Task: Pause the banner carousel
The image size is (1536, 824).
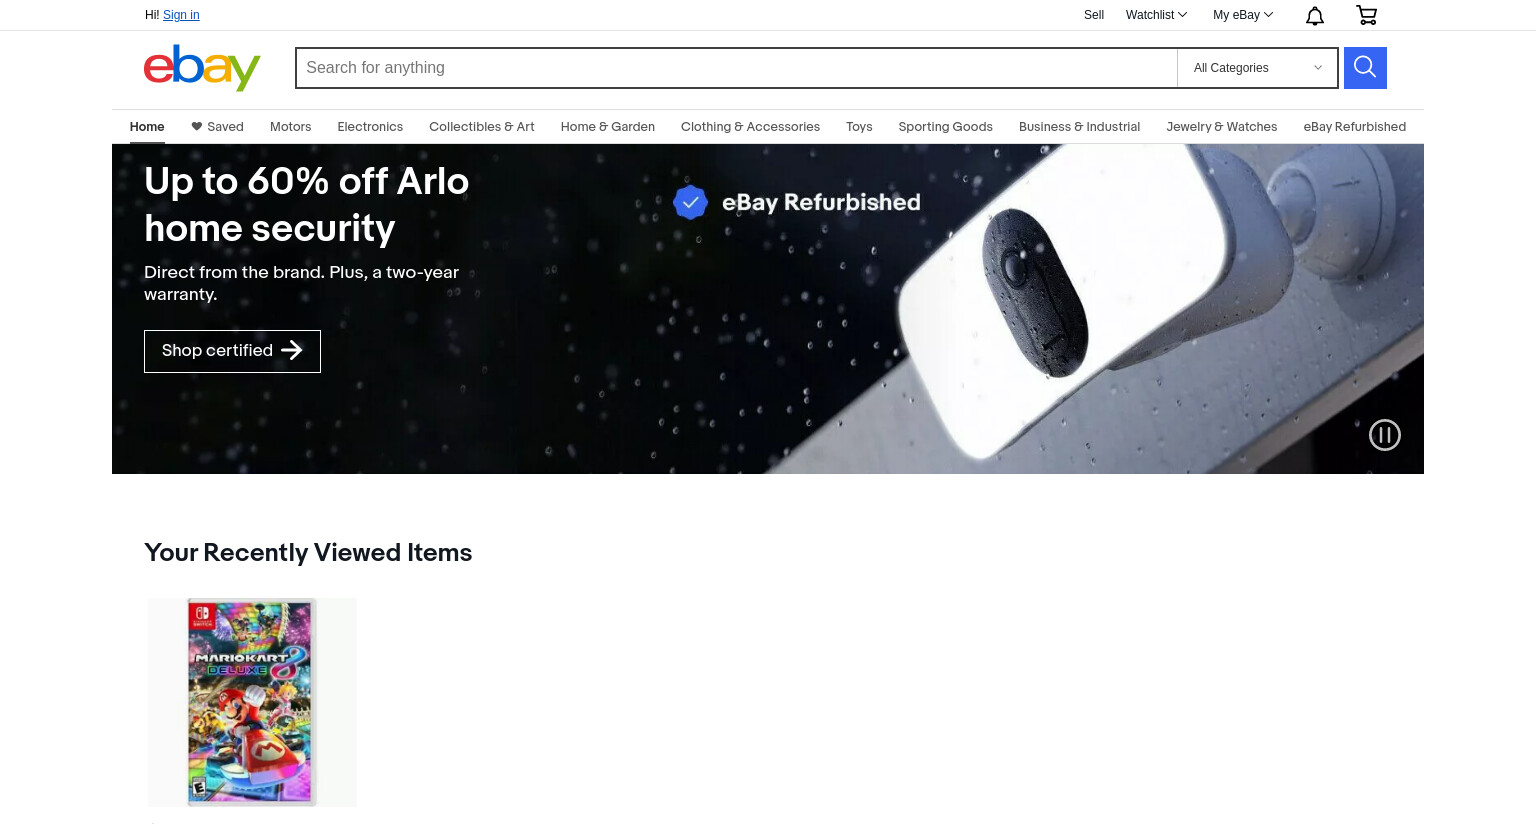Action: (x=1385, y=435)
